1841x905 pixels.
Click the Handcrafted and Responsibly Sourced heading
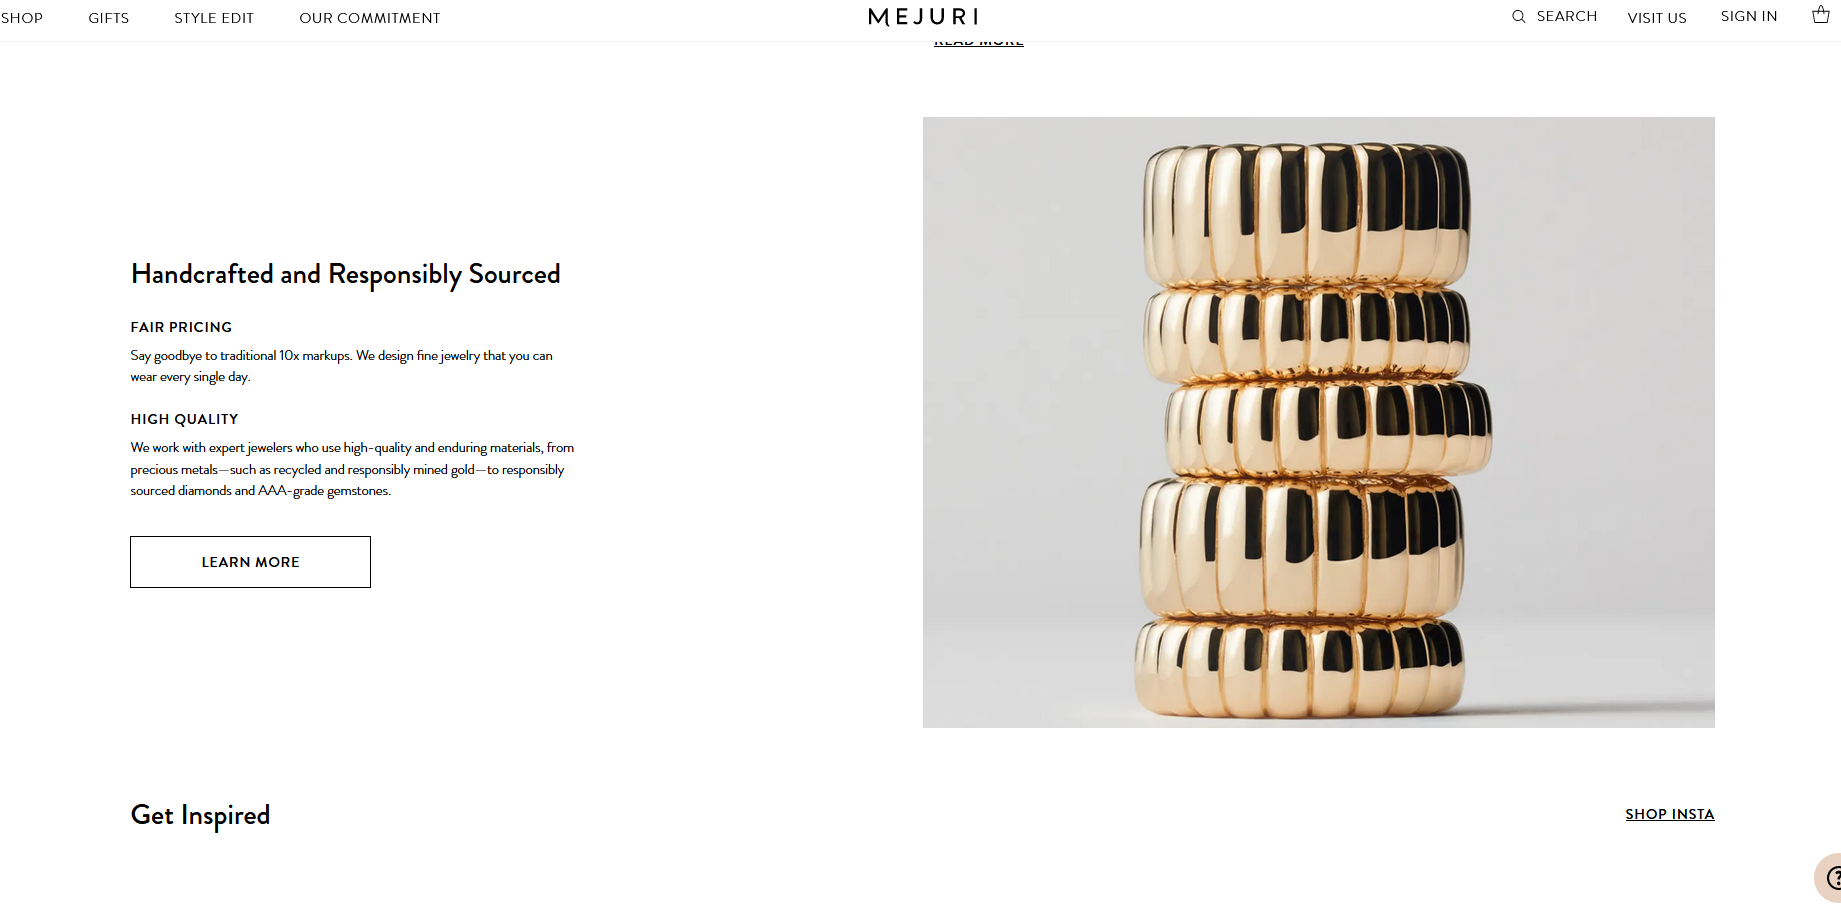click(x=345, y=274)
